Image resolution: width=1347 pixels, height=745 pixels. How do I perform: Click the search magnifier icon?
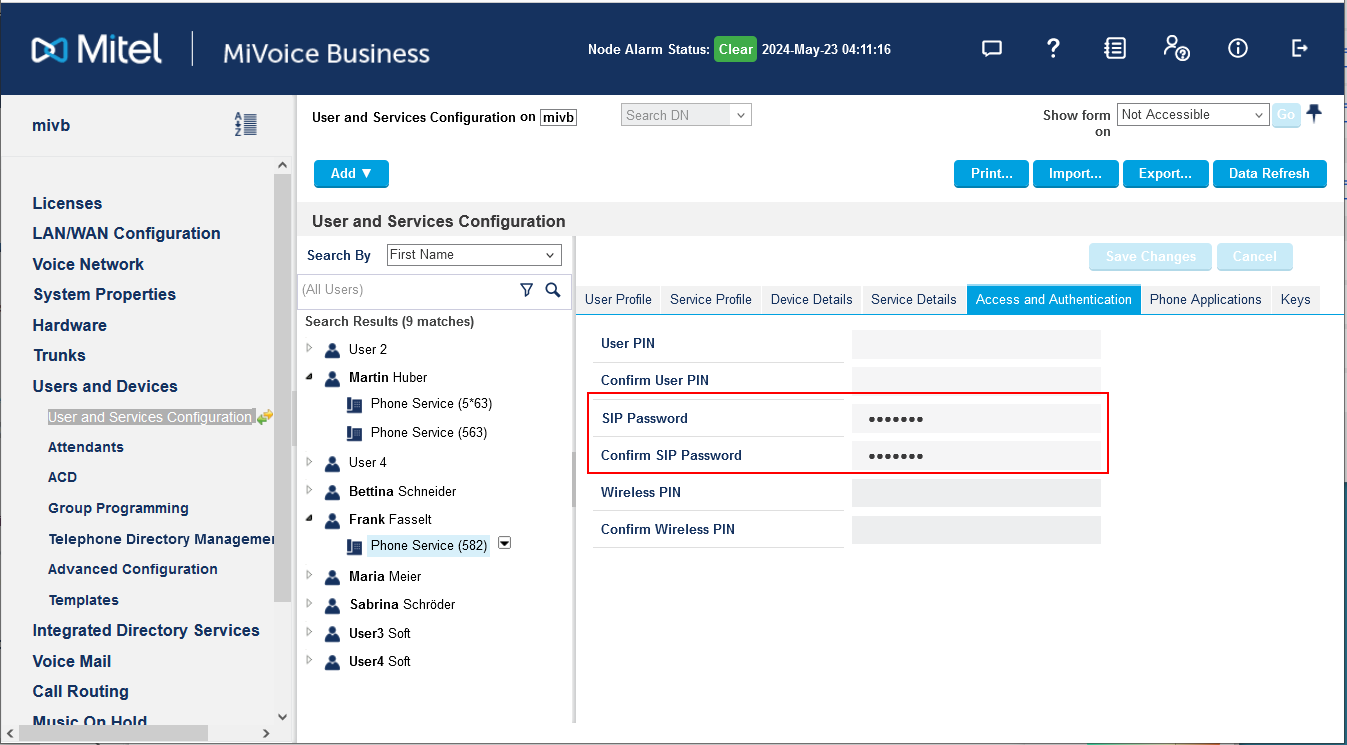[553, 290]
